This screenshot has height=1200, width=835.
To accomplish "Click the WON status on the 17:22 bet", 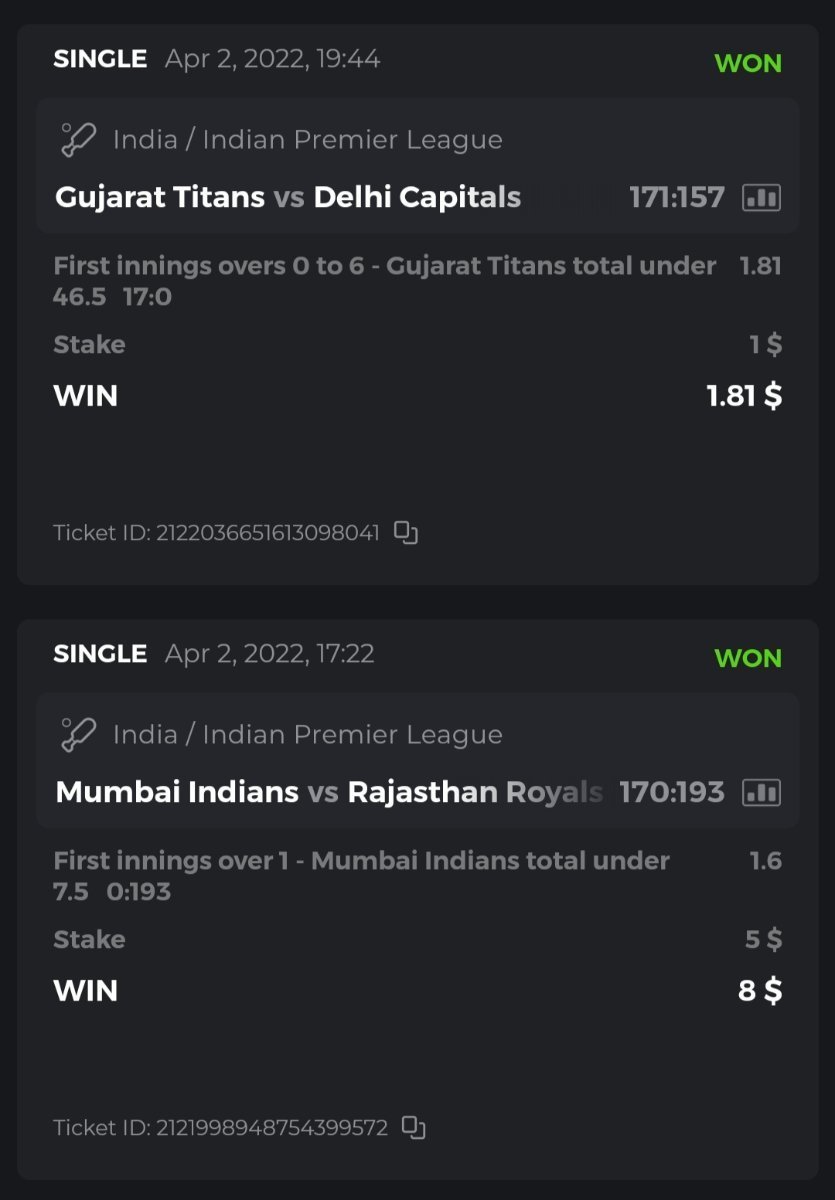I will 748,658.
